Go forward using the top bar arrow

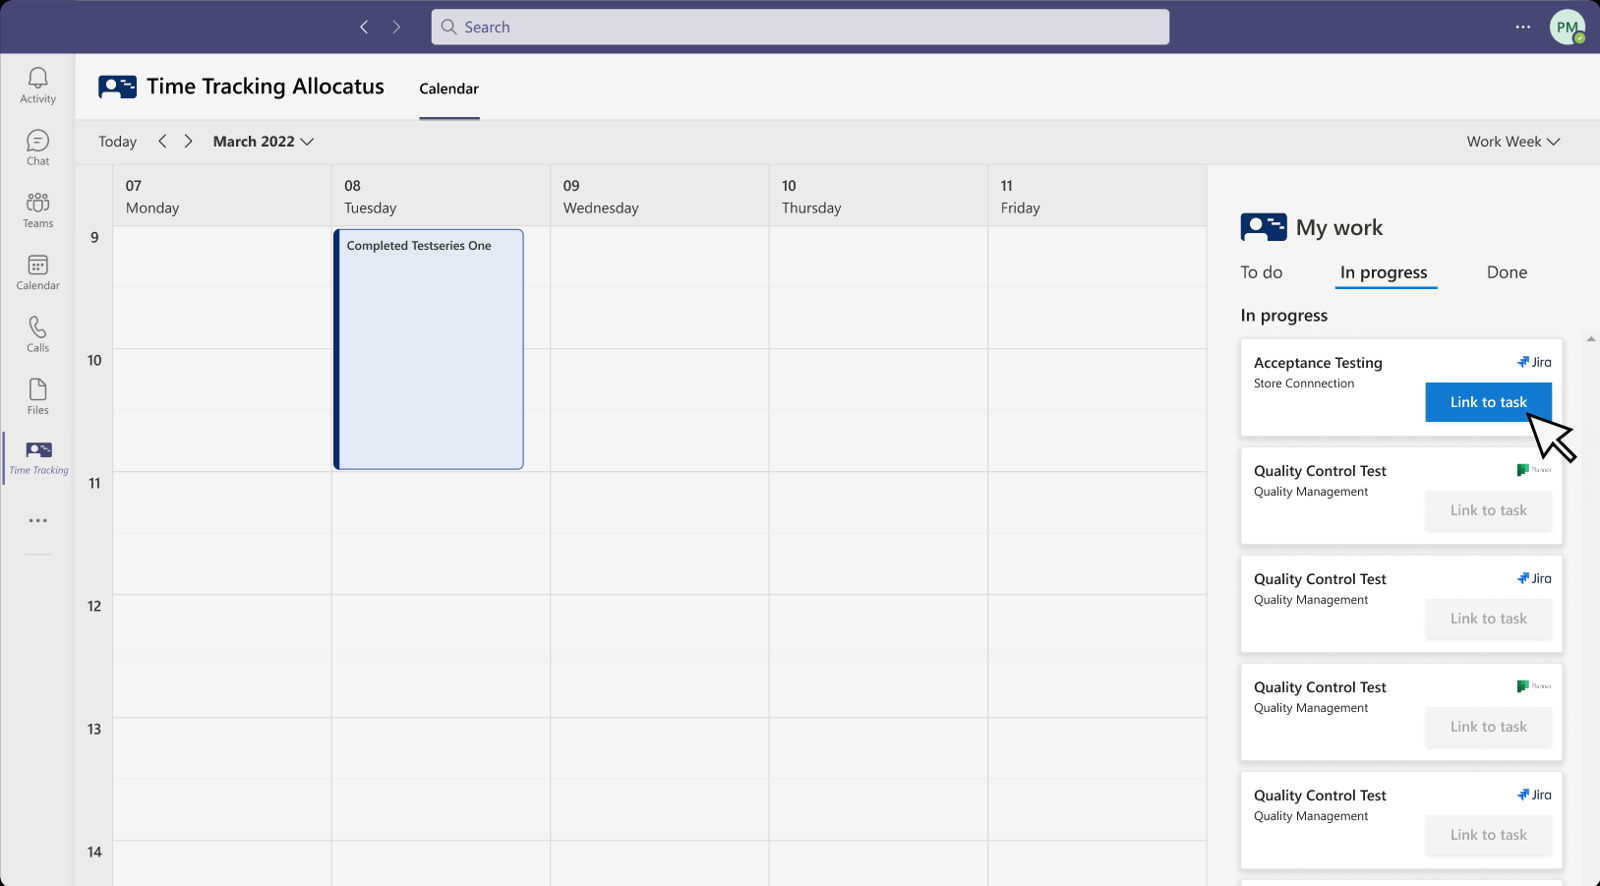pos(396,27)
